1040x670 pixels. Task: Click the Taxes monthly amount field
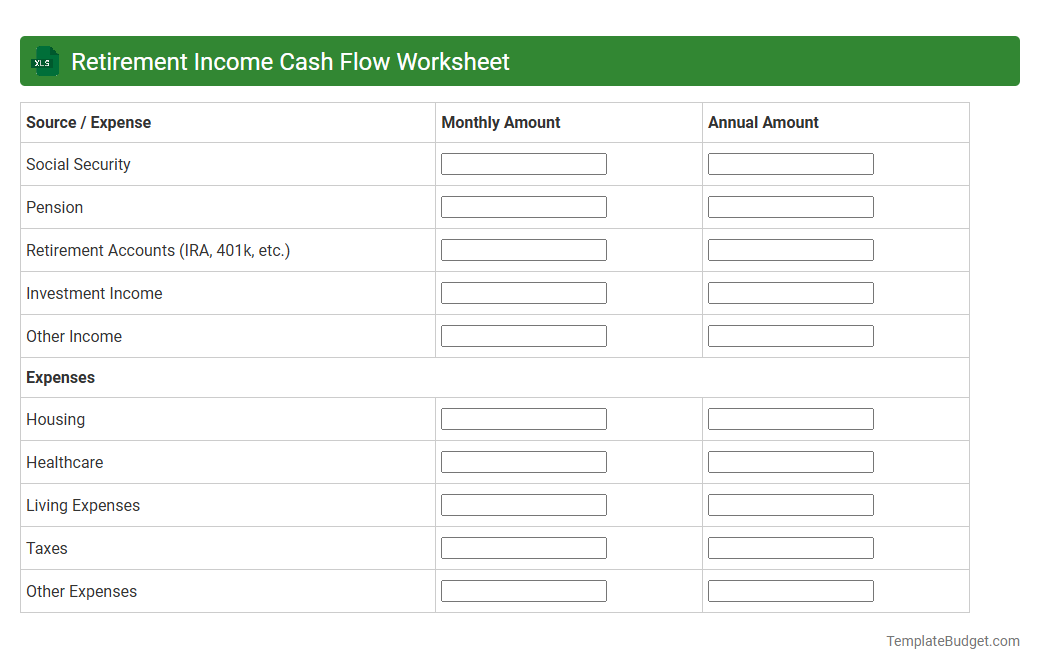click(523, 547)
